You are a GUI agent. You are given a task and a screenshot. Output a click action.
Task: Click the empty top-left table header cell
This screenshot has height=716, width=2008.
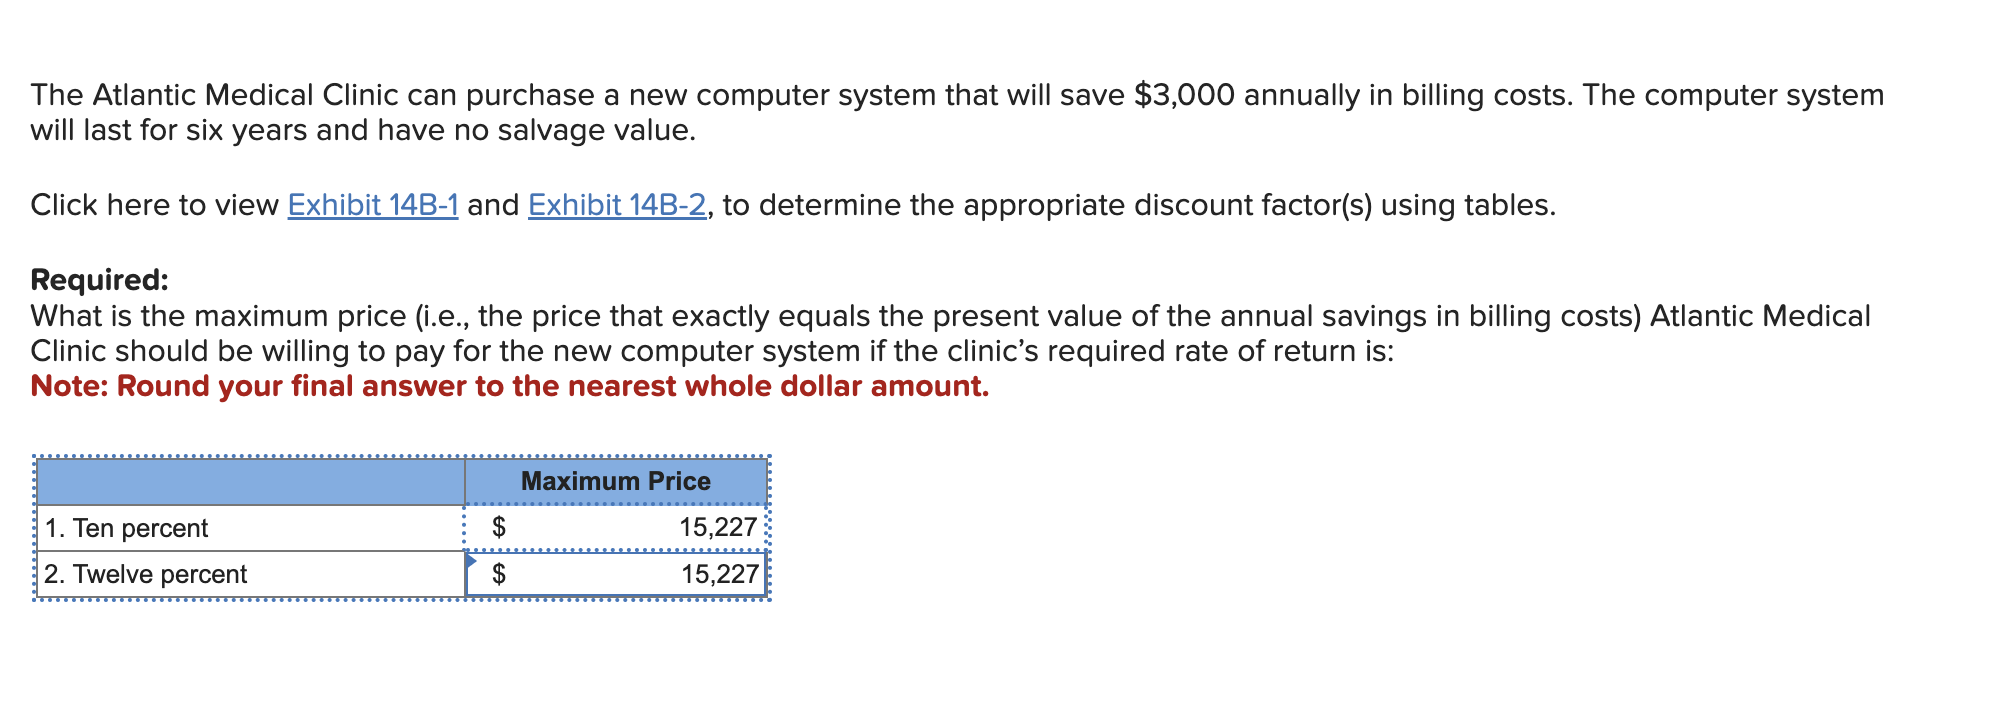point(248,480)
